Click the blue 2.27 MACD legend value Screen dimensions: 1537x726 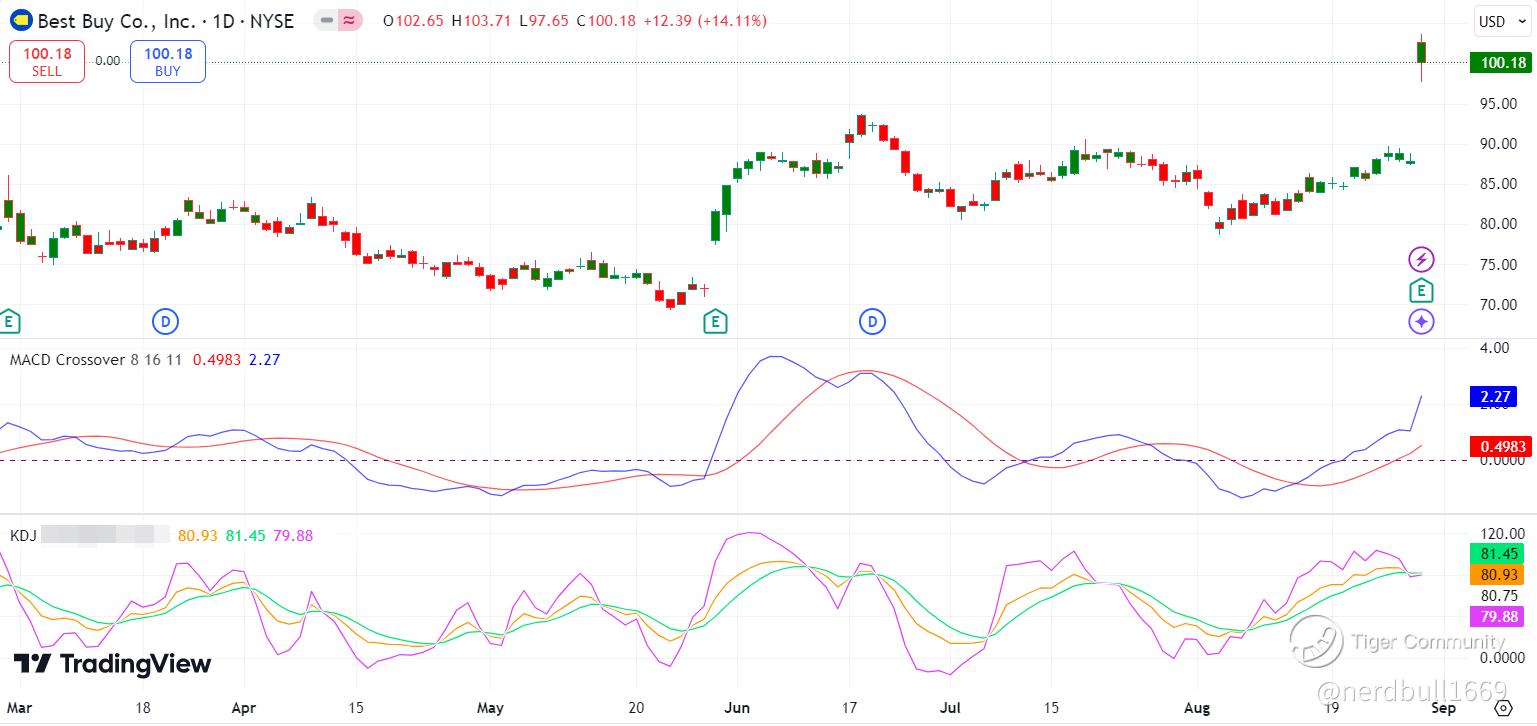pyautogui.click(x=264, y=359)
